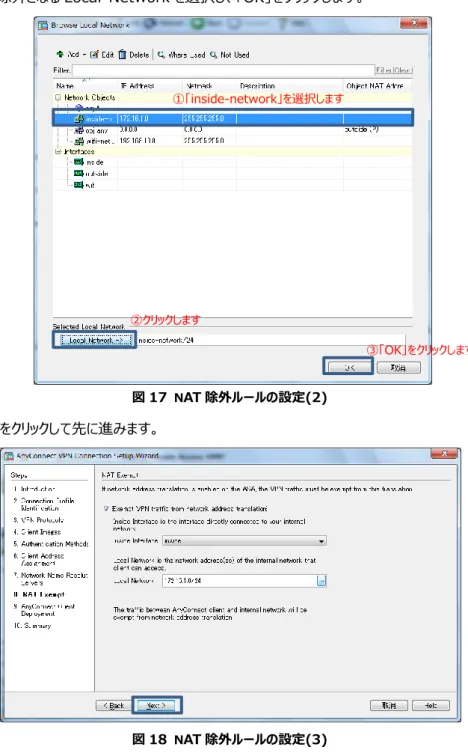Select step 9 AnyConnect Client Deployment
468x753 pixels.
44,610
